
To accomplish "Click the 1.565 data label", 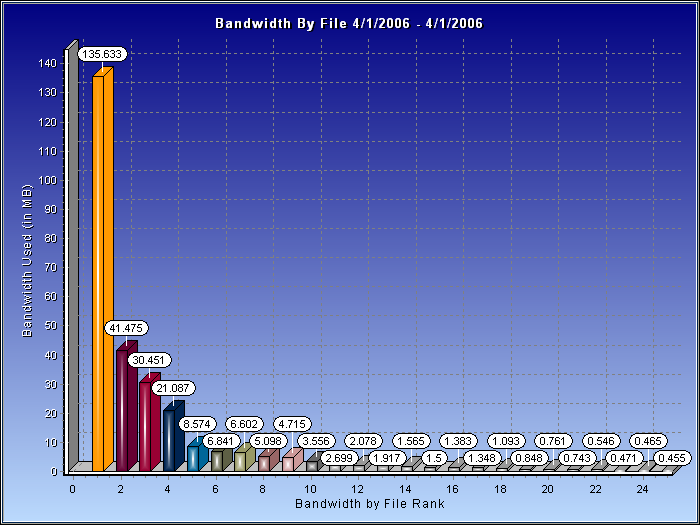I will point(411,442).
